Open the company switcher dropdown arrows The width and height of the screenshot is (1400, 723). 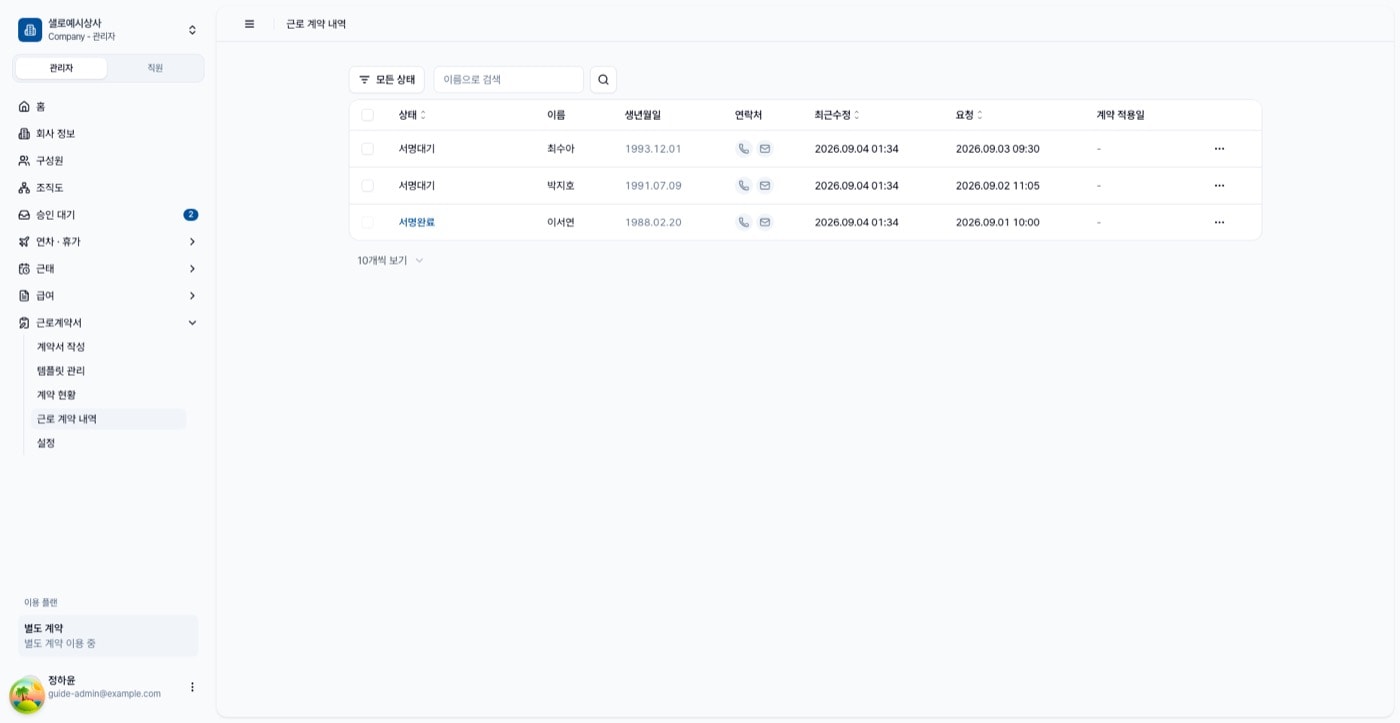click(x=192, y=30)
